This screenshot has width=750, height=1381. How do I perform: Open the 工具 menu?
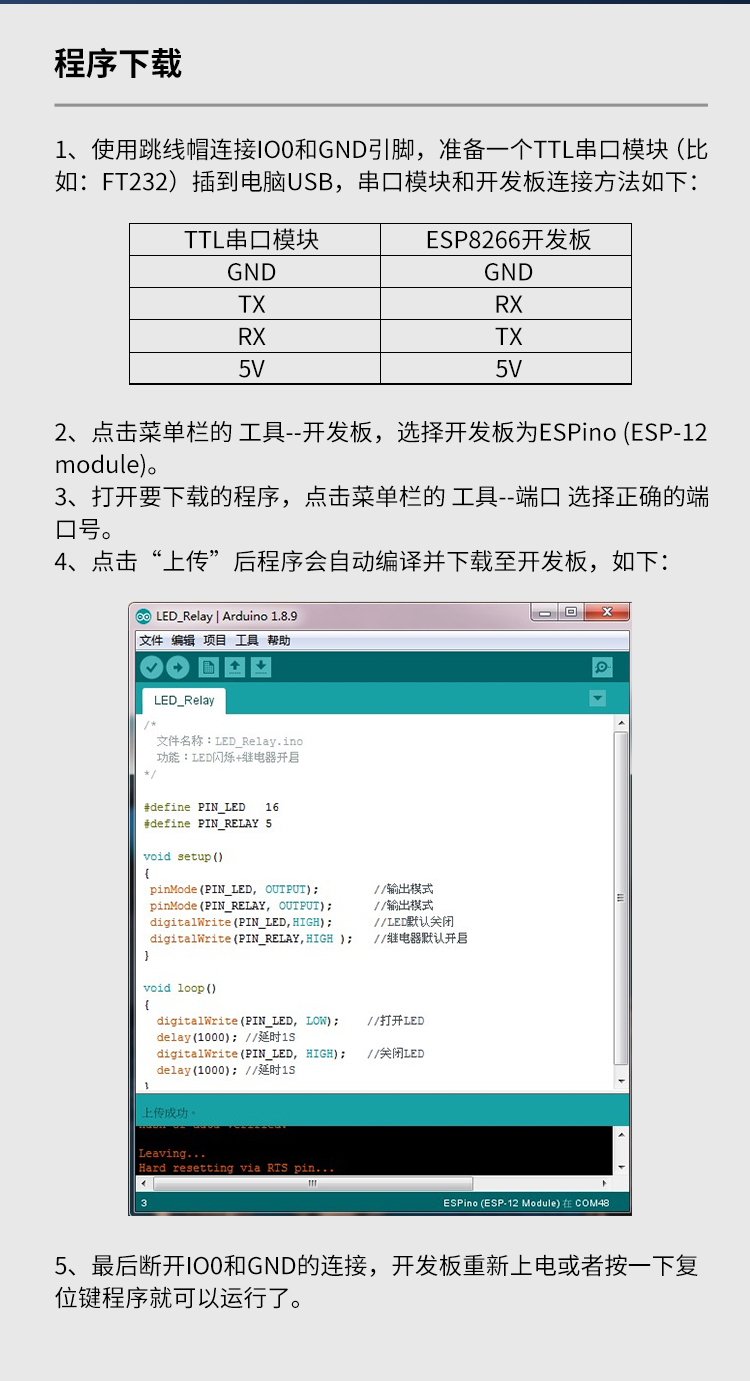click(x=246, y=641)
